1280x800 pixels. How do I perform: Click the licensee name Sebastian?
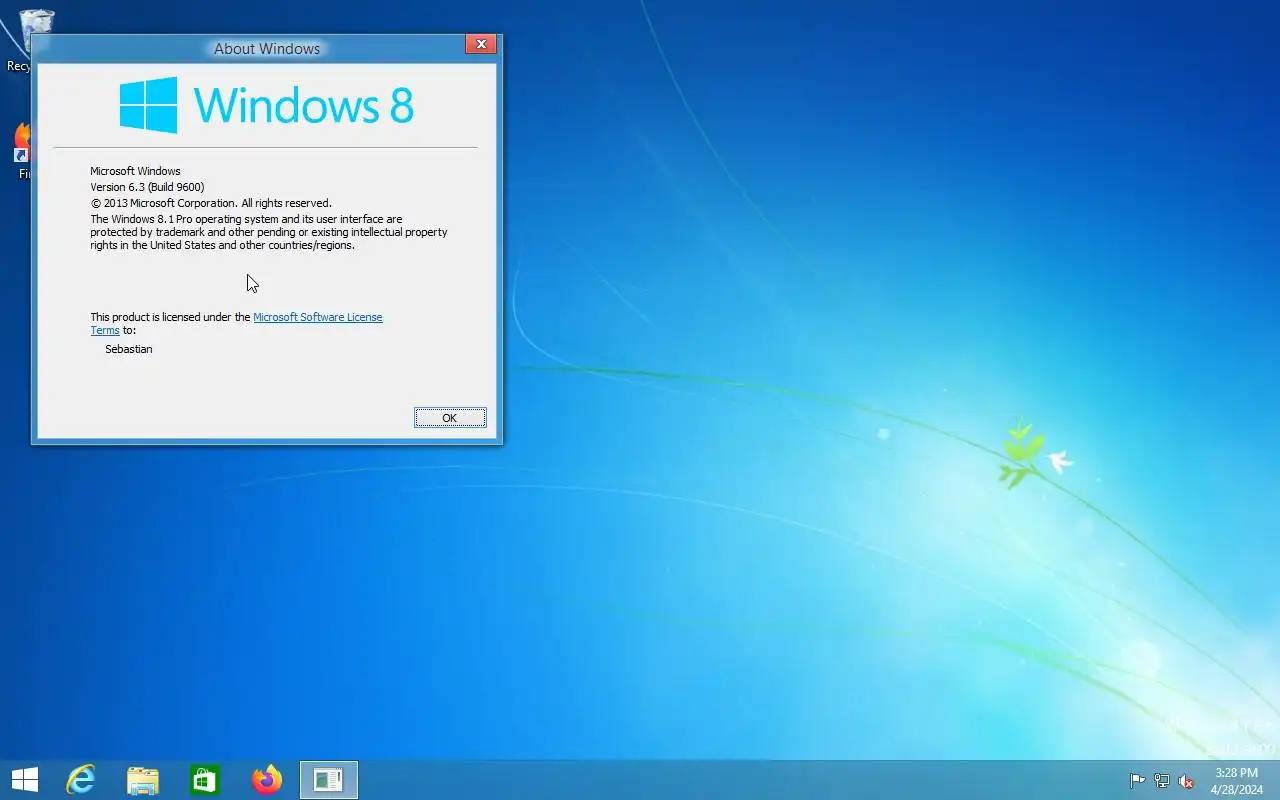pos(129,349)
